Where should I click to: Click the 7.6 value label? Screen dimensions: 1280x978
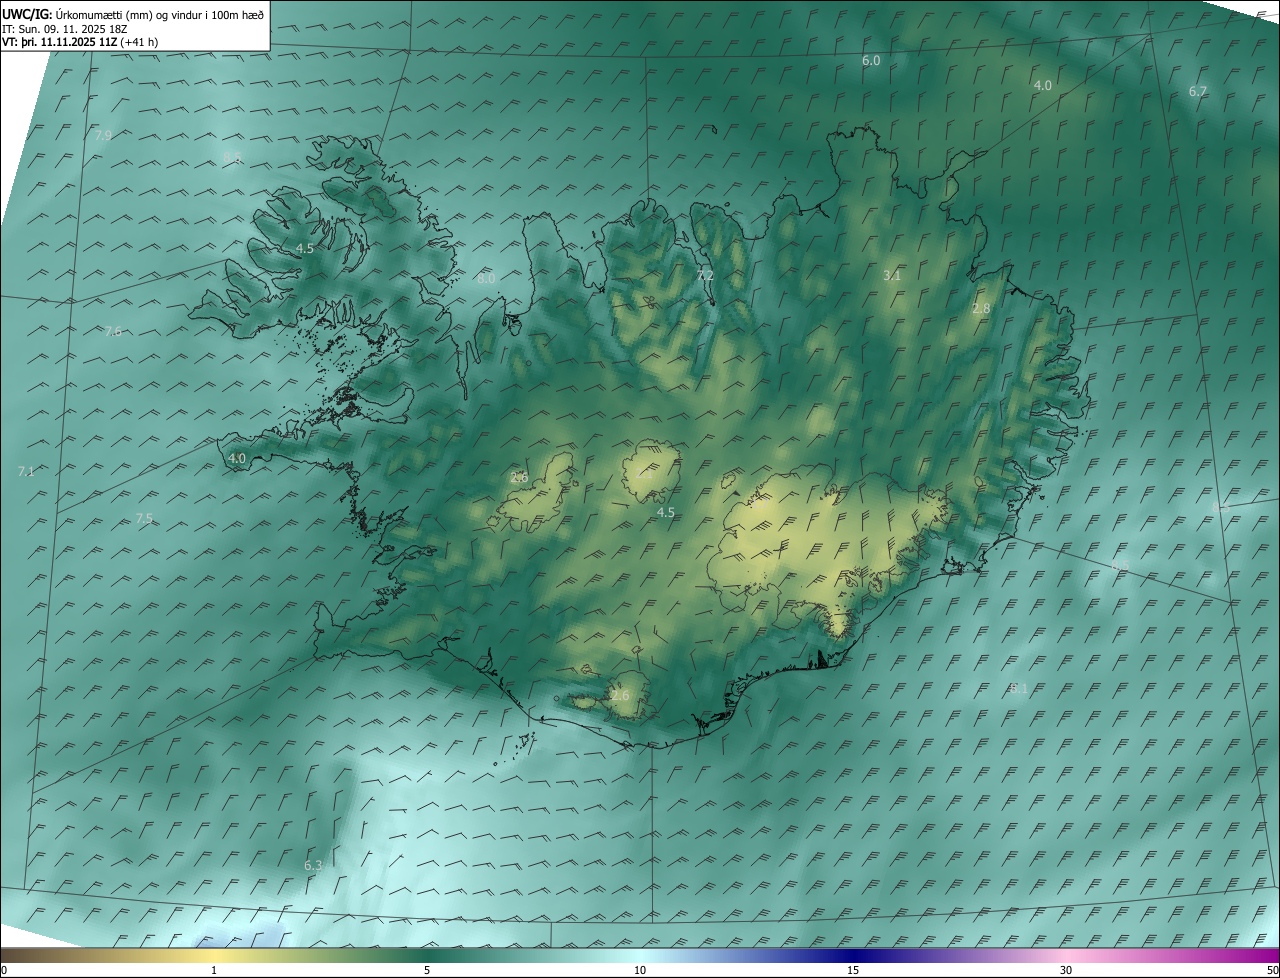coord(113,331)
